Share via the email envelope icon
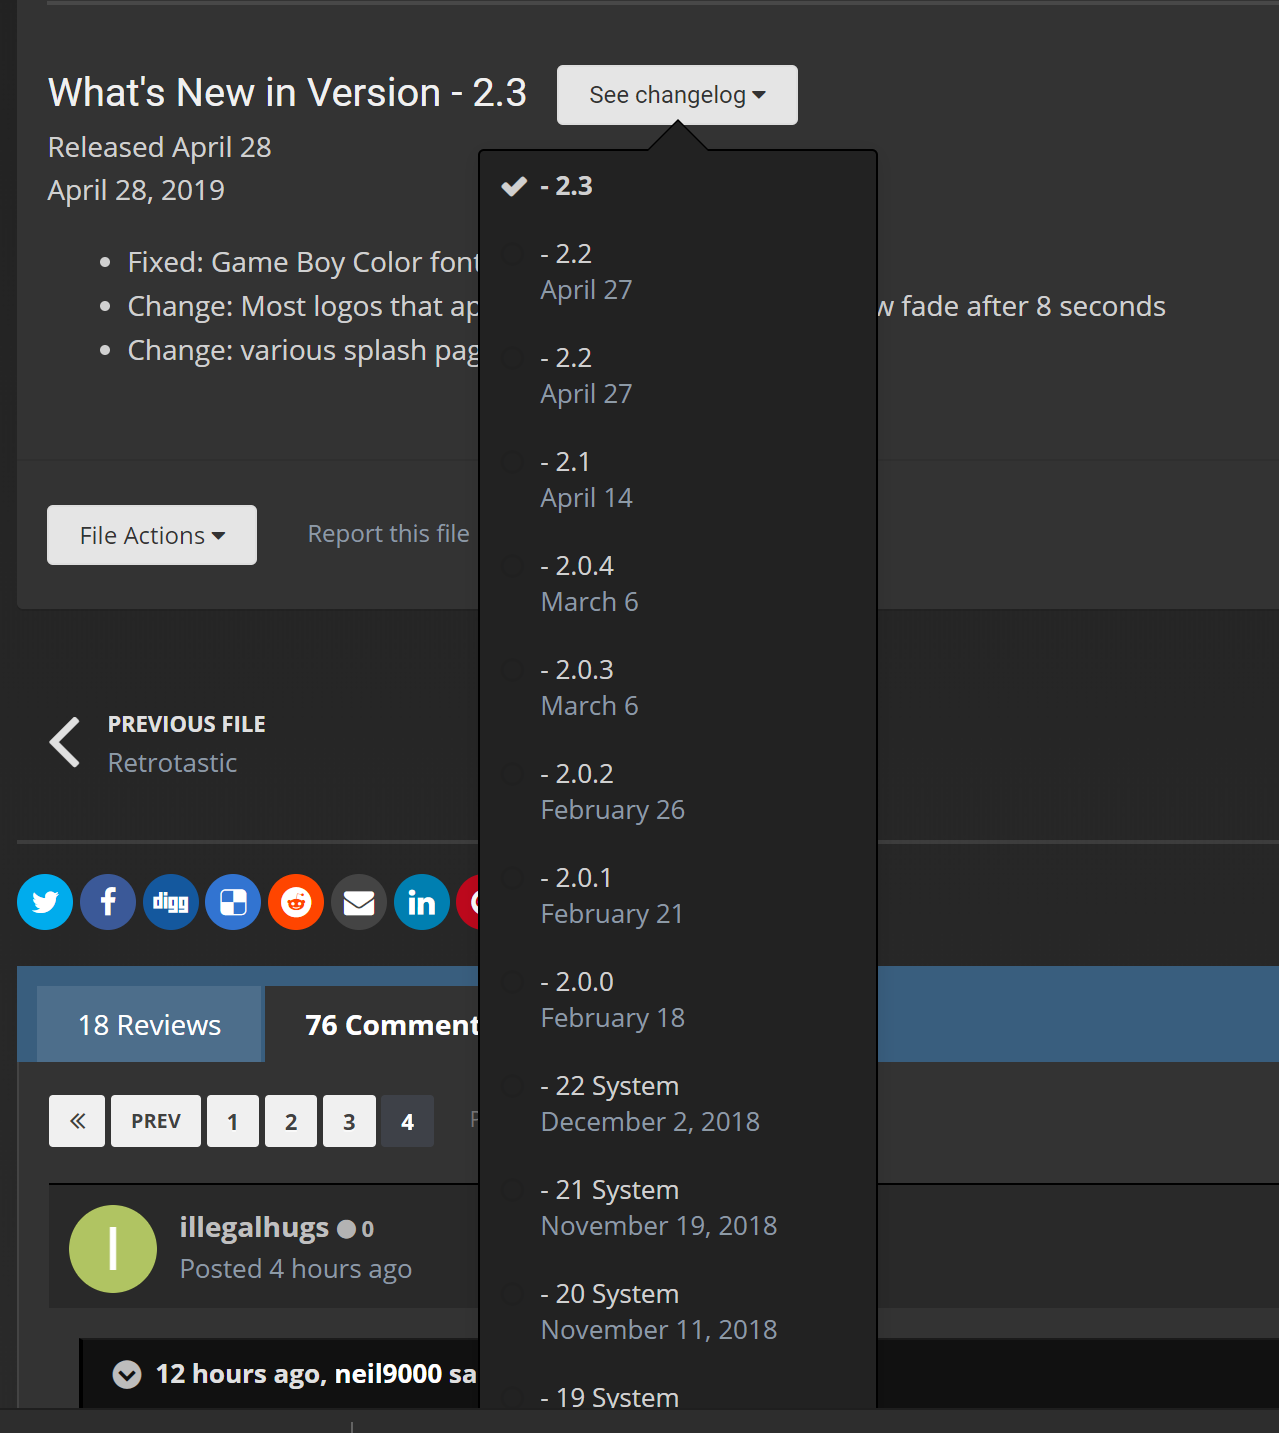The height and width of the screenshot is (1433, 1279). (359, 902)
